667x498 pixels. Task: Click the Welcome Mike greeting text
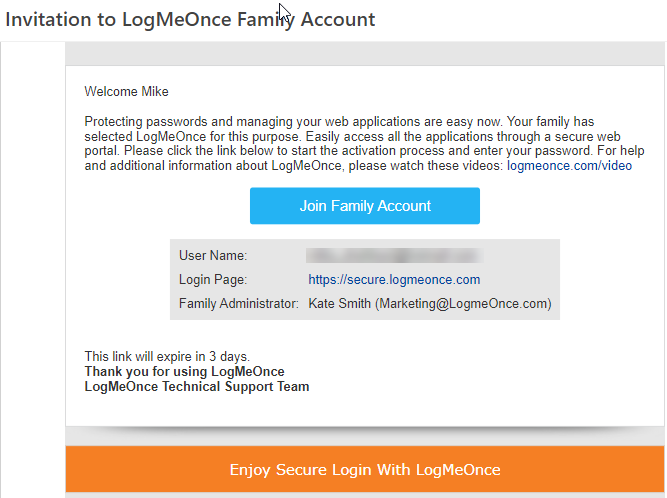tap(126, 91)
